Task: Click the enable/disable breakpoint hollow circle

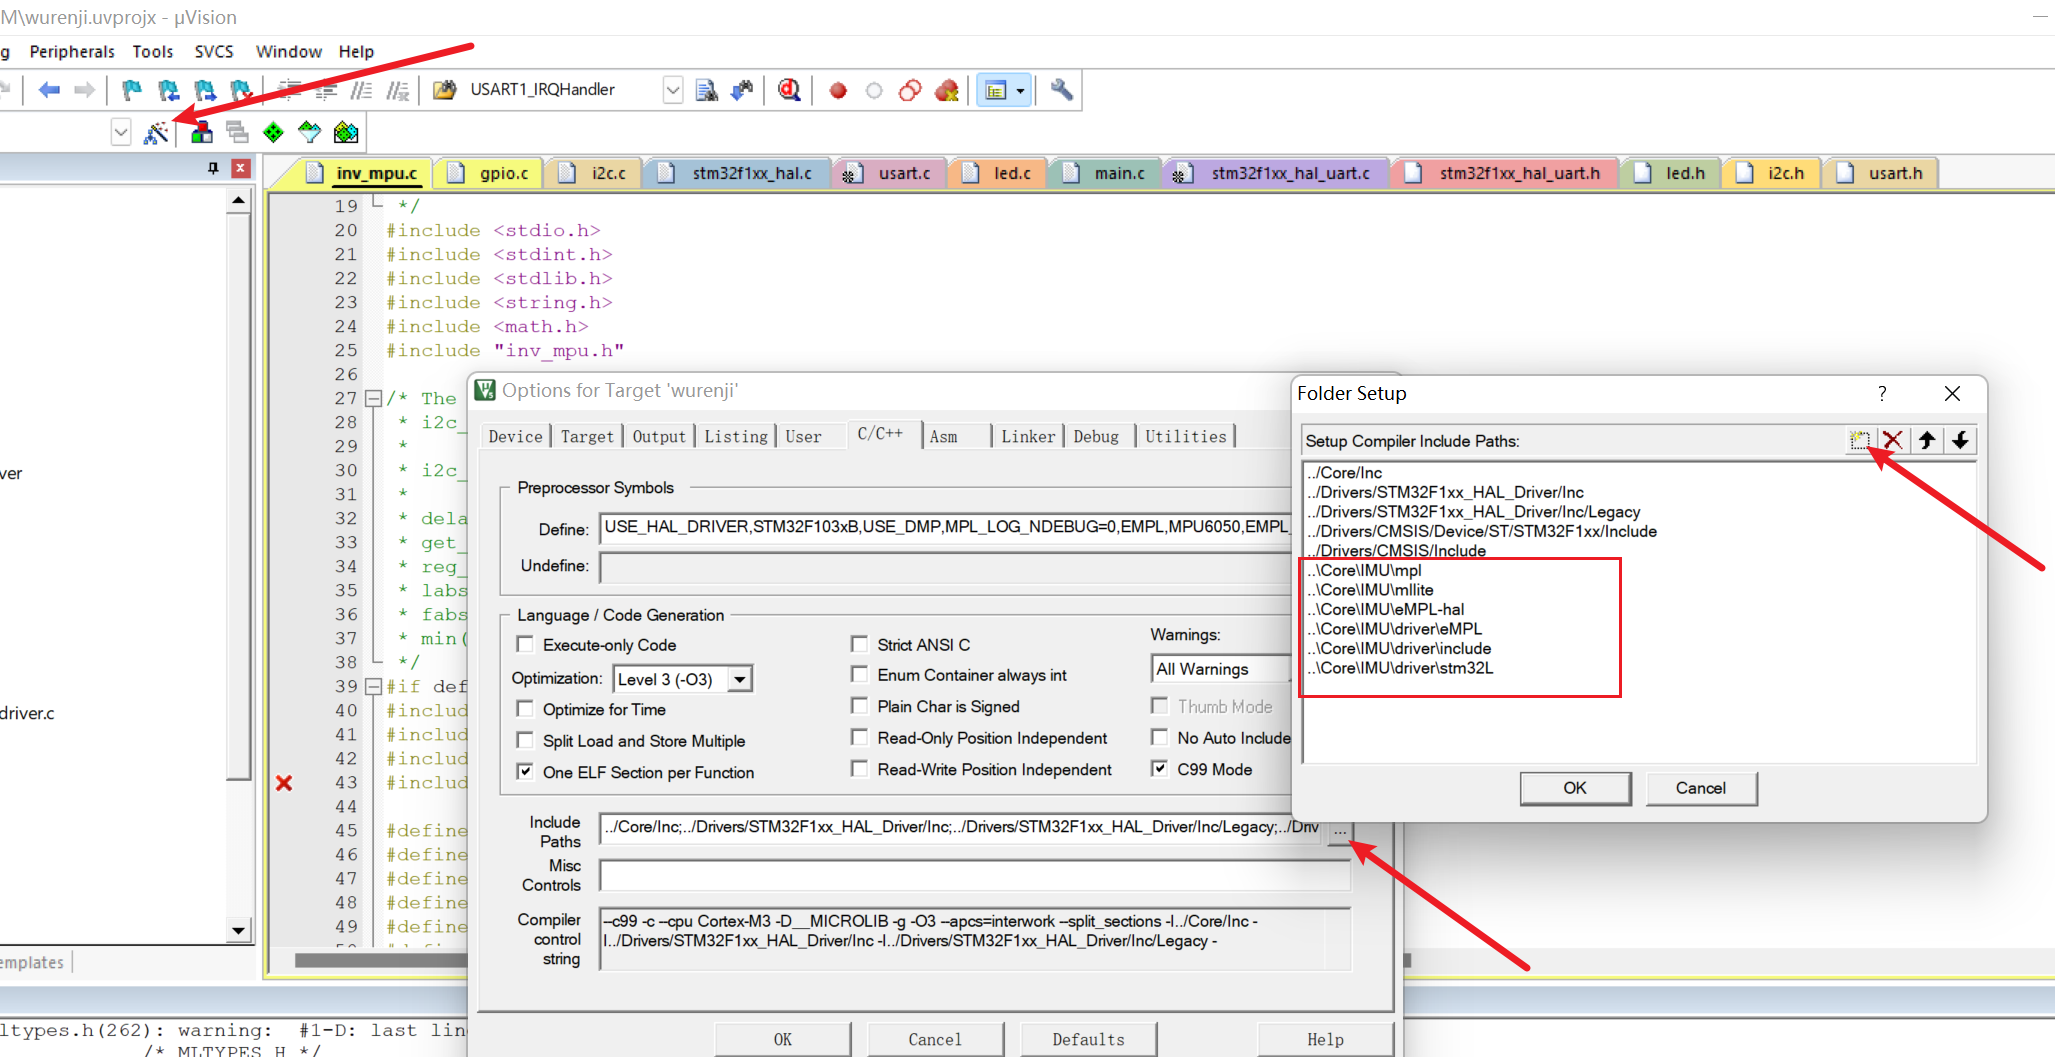Action: 874,90
